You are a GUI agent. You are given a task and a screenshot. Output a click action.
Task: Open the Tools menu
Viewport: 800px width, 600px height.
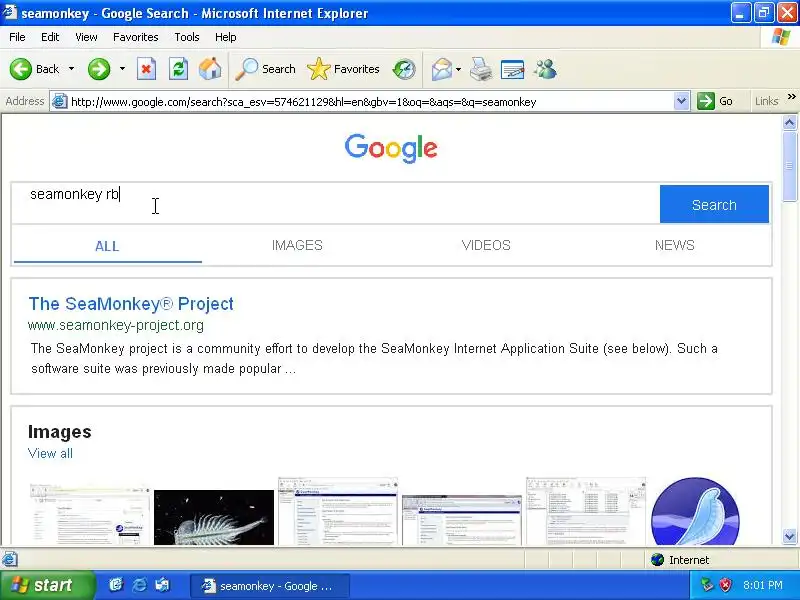coord(187,37)
